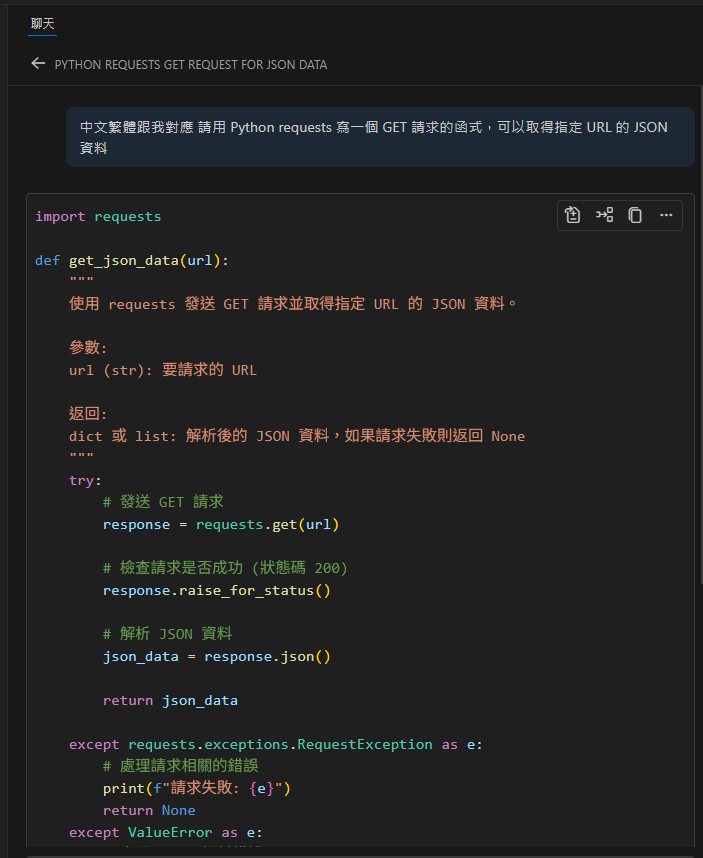Click the back arrow icon
This screenshot has height=858, width=703.
pyautogui.click(x=38, y=63)
